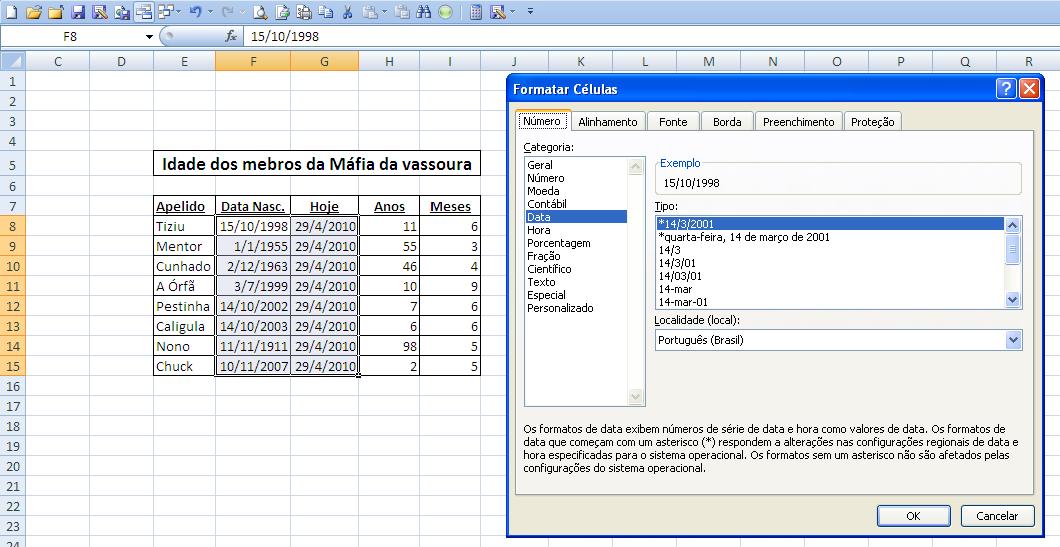This screenshot has width=1060, height=547.
Task: Switch to the Preenchimento tab
Action: tap(798, 122)
